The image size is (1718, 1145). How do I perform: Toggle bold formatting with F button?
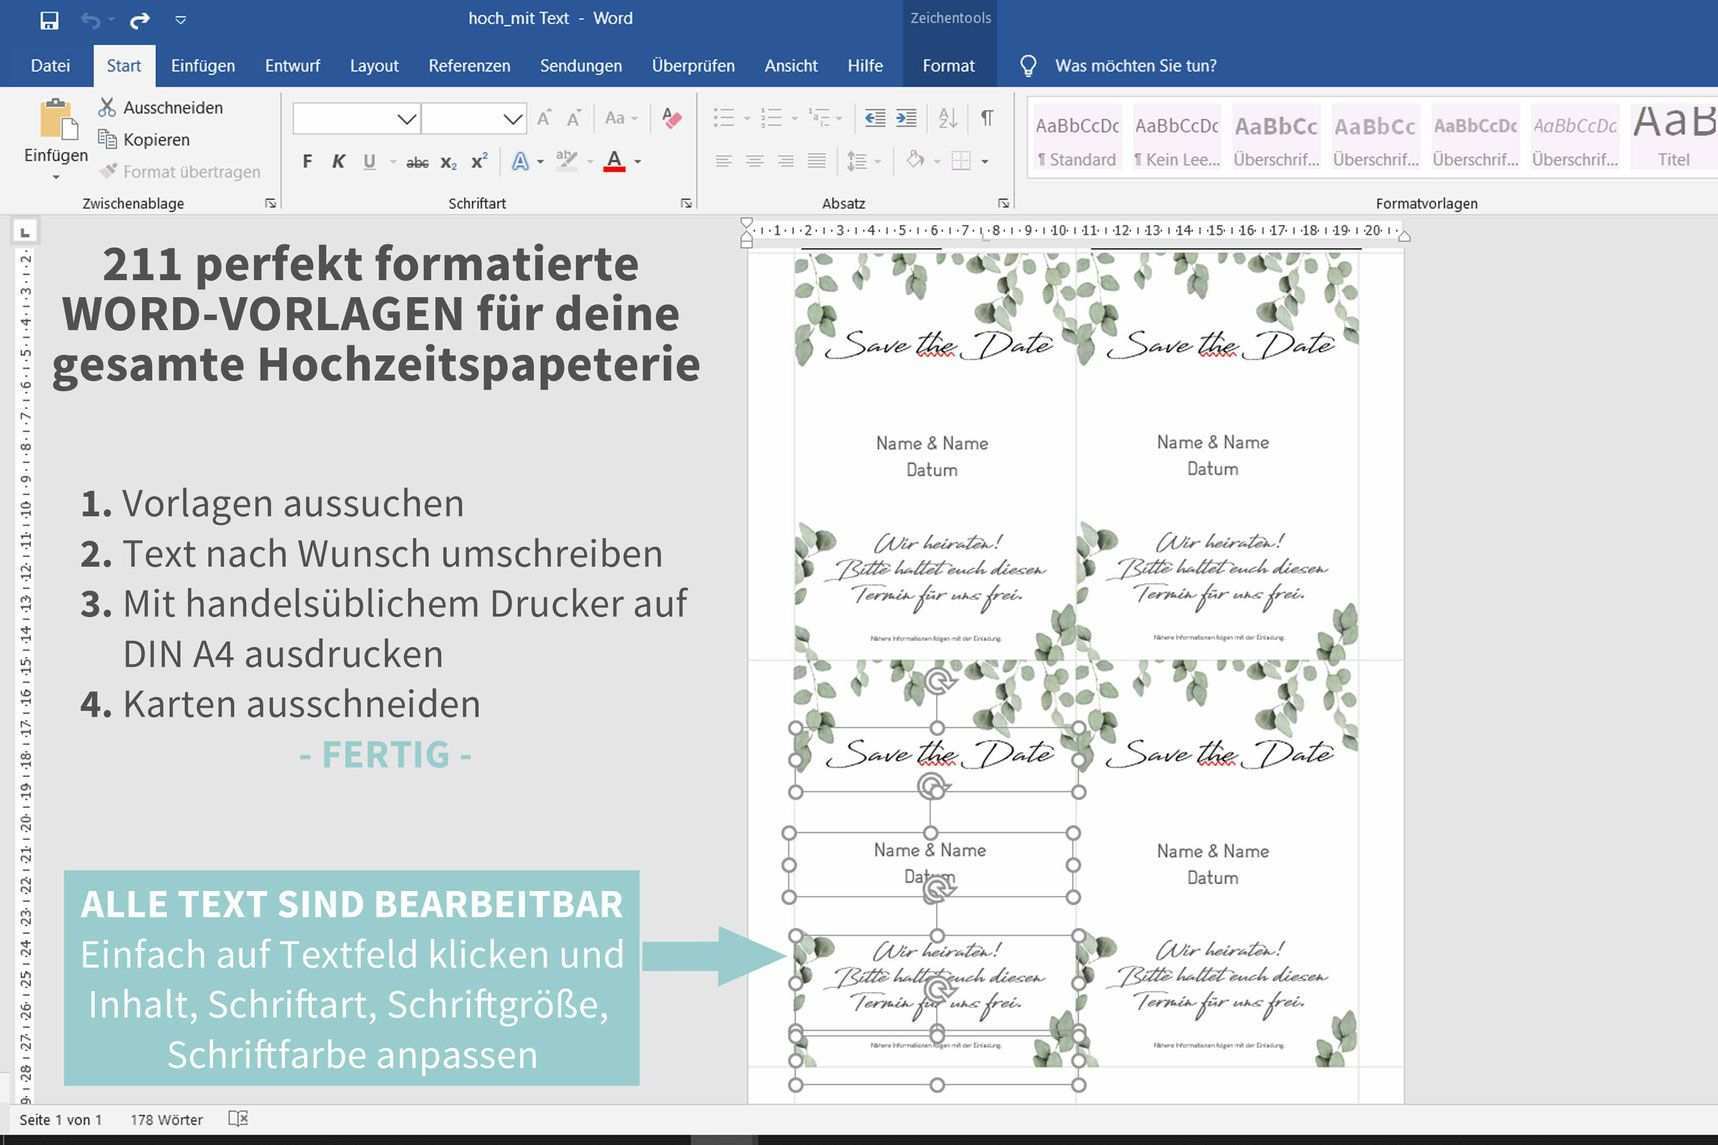307,162
